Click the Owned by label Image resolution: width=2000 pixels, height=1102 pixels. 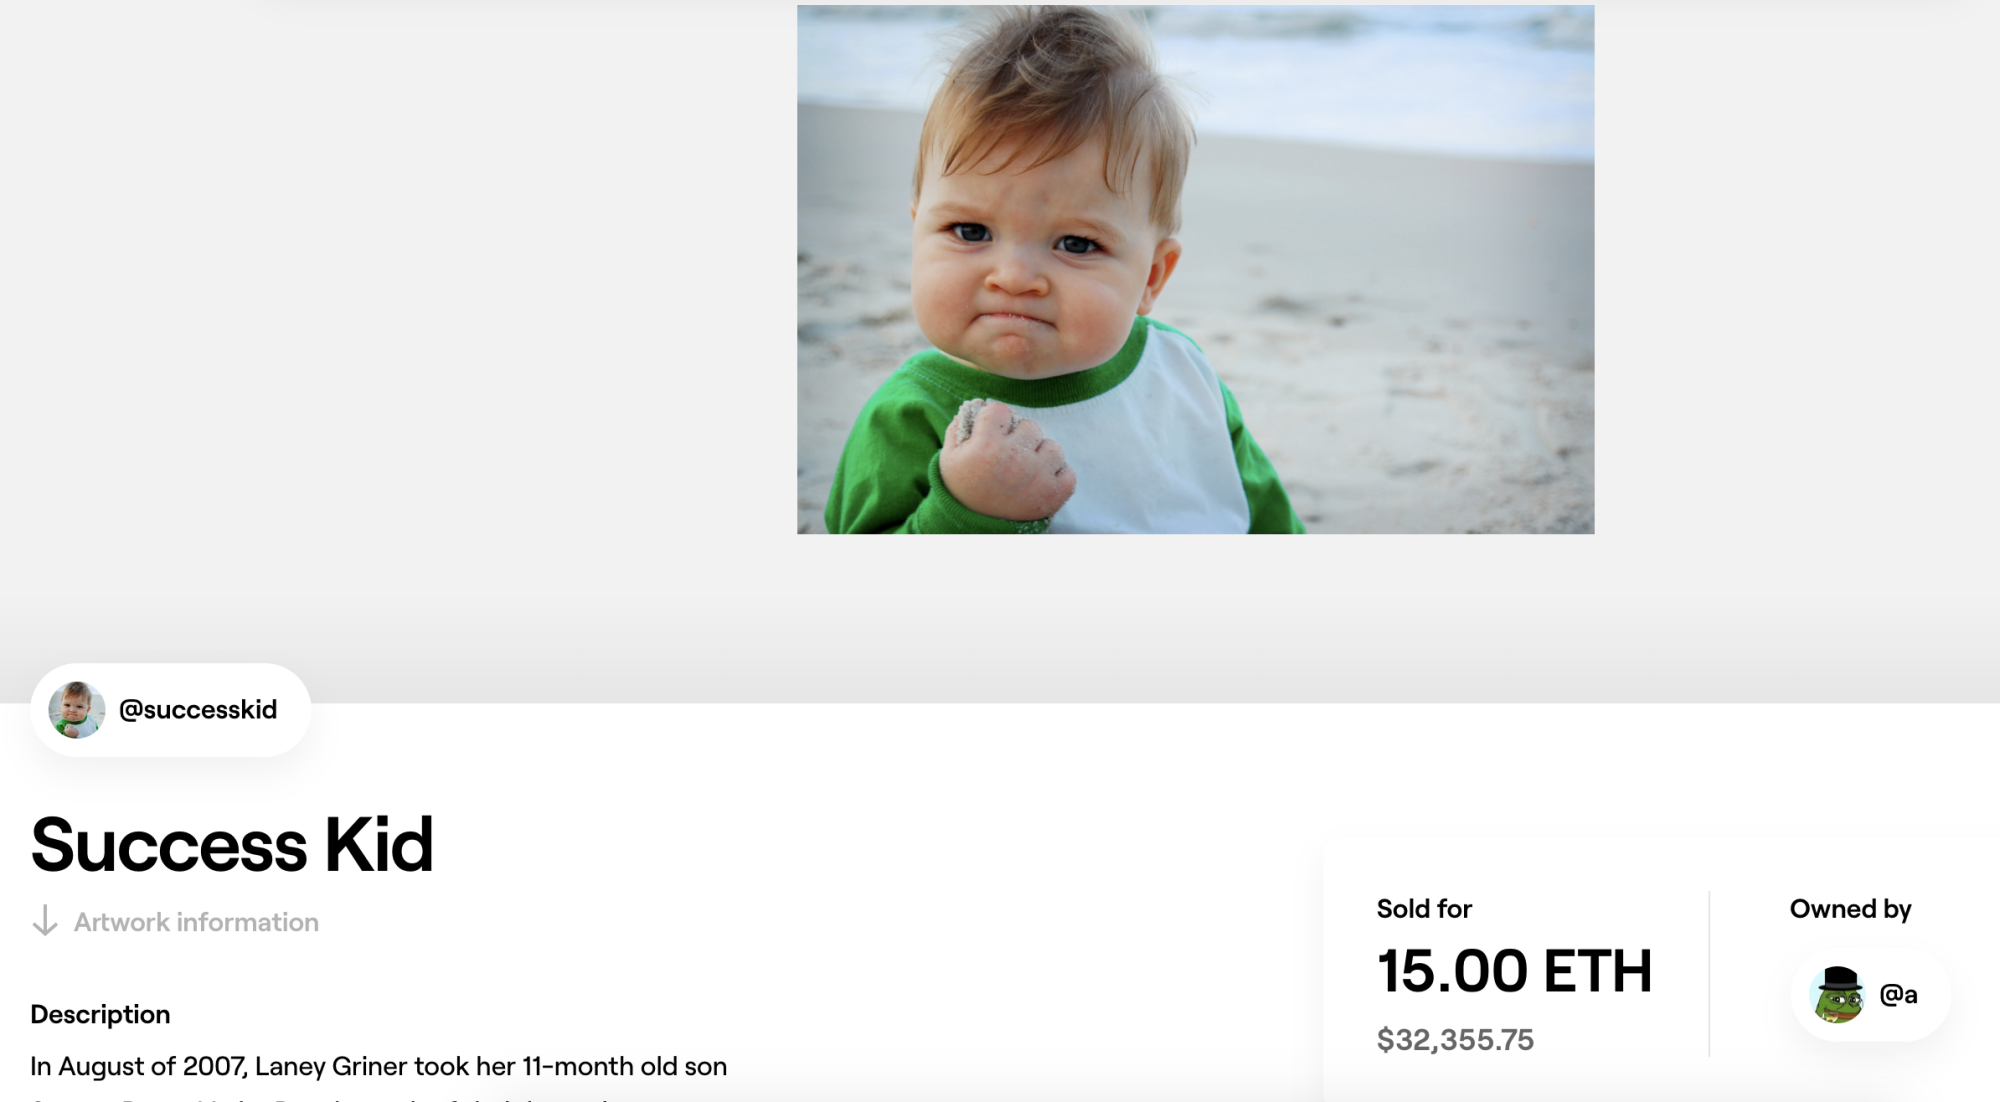1850,909
